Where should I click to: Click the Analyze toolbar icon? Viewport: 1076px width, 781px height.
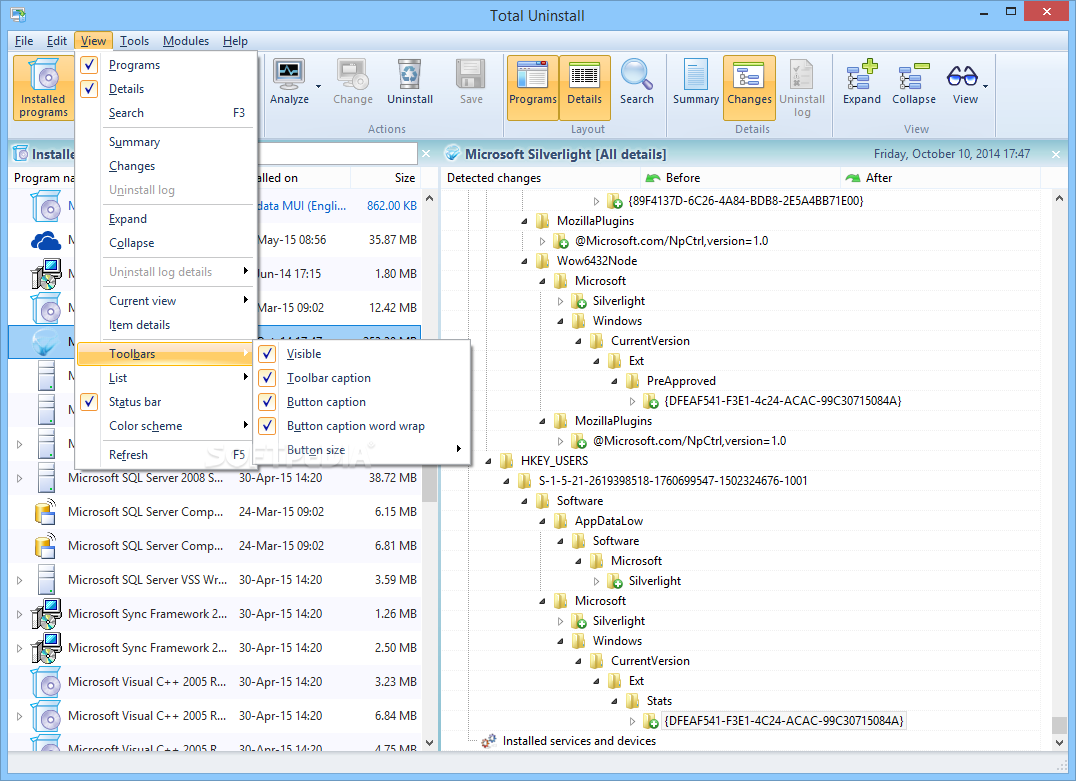(289, 74)
